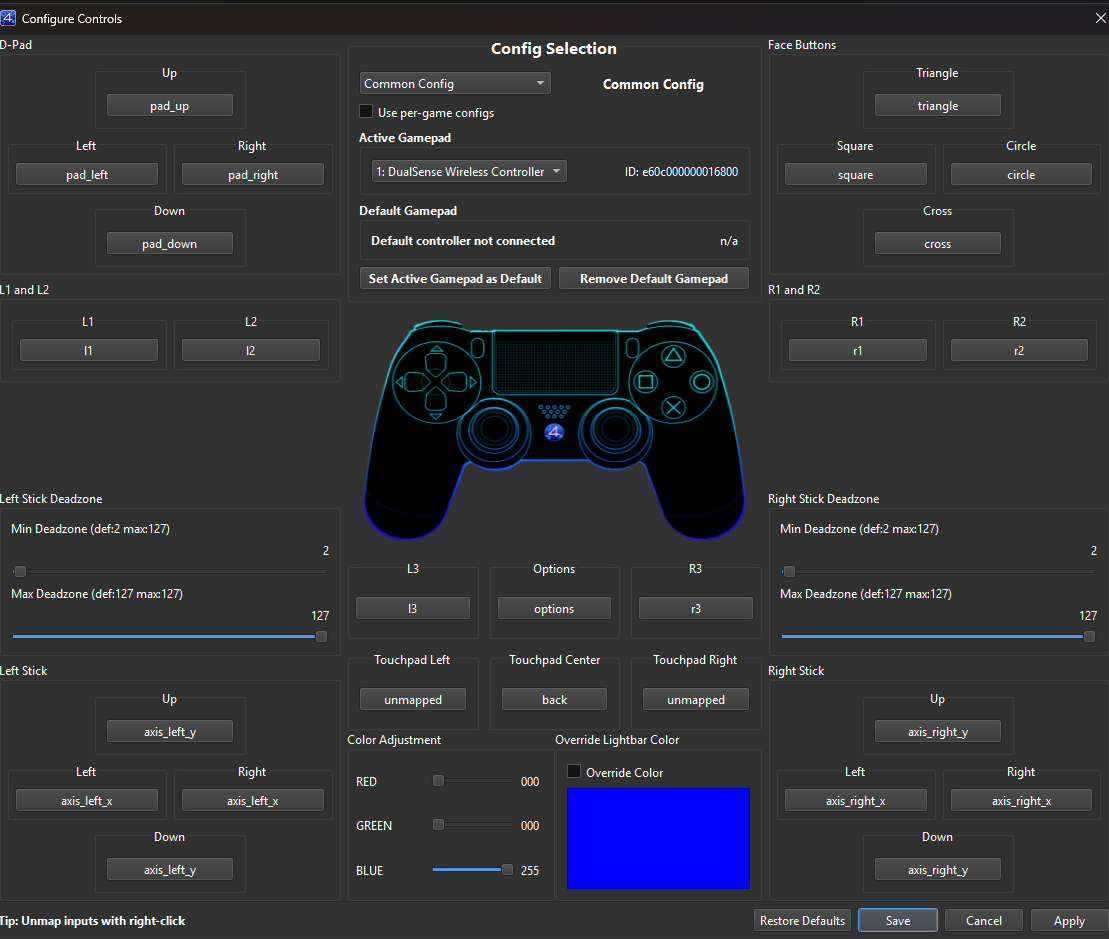The height and width of the screenshot is (939, 1109).
Task: Click Touchpad Center back mapping button
Action: (554, 699)
